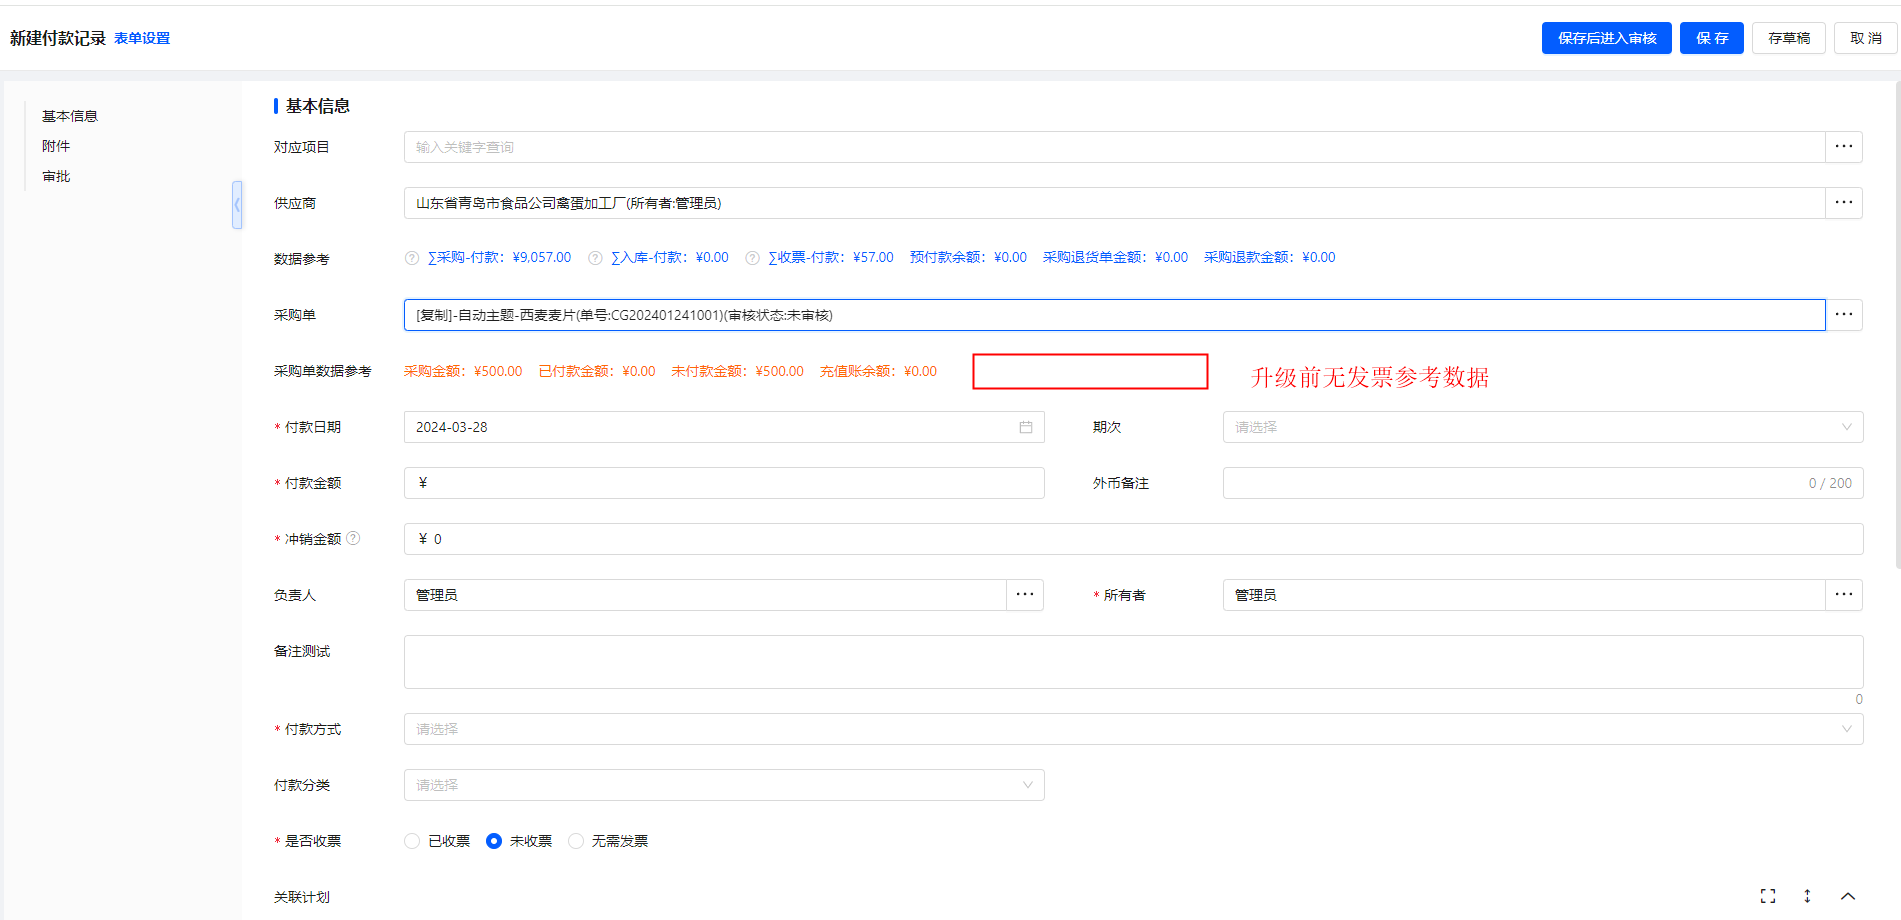The width and height of the screenshot is (1901, 920).
Task: Show help tip beside 冲销金额
Action: [353, 538]
